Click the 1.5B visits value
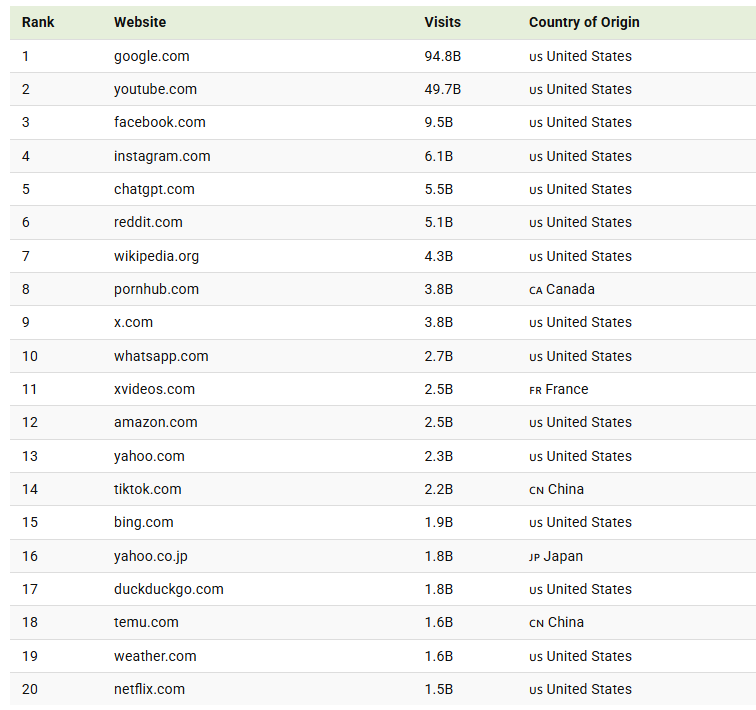Viewport: 756px width, 710px height. [439, 689]
